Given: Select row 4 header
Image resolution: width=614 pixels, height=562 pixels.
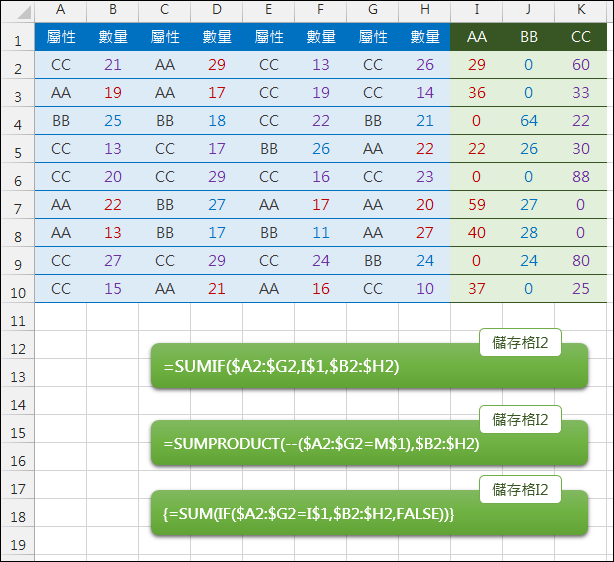Looking at the screenshot, I should 18,121.
